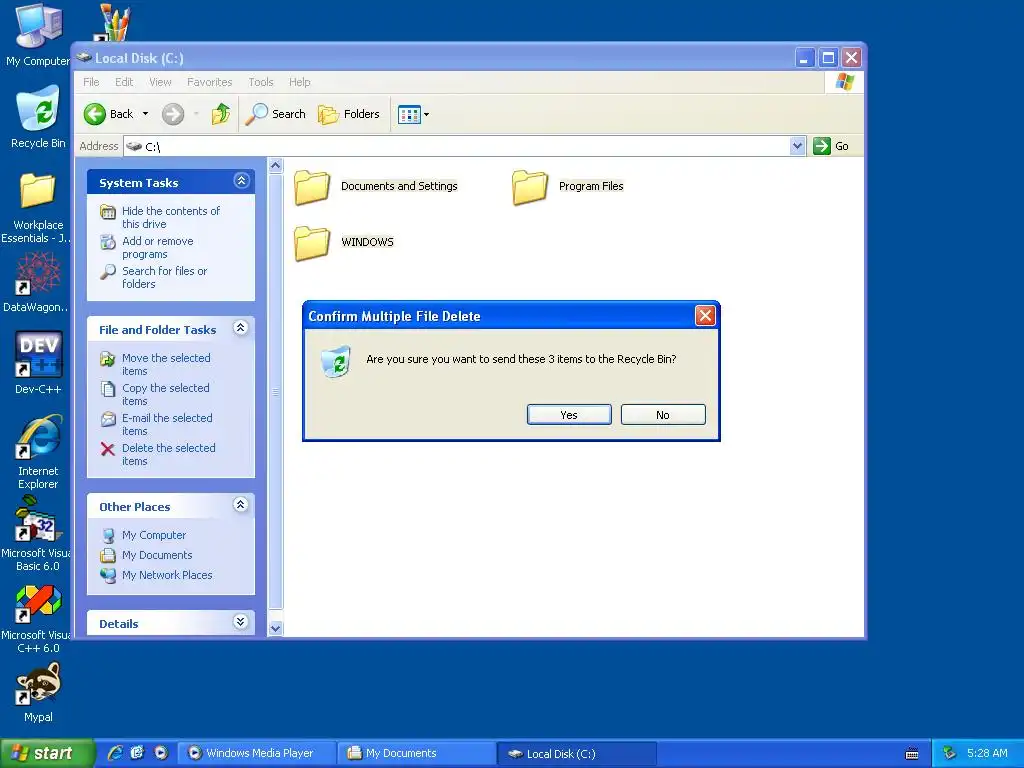Click the Local Disk (C:) title bar drive icon

83,57
